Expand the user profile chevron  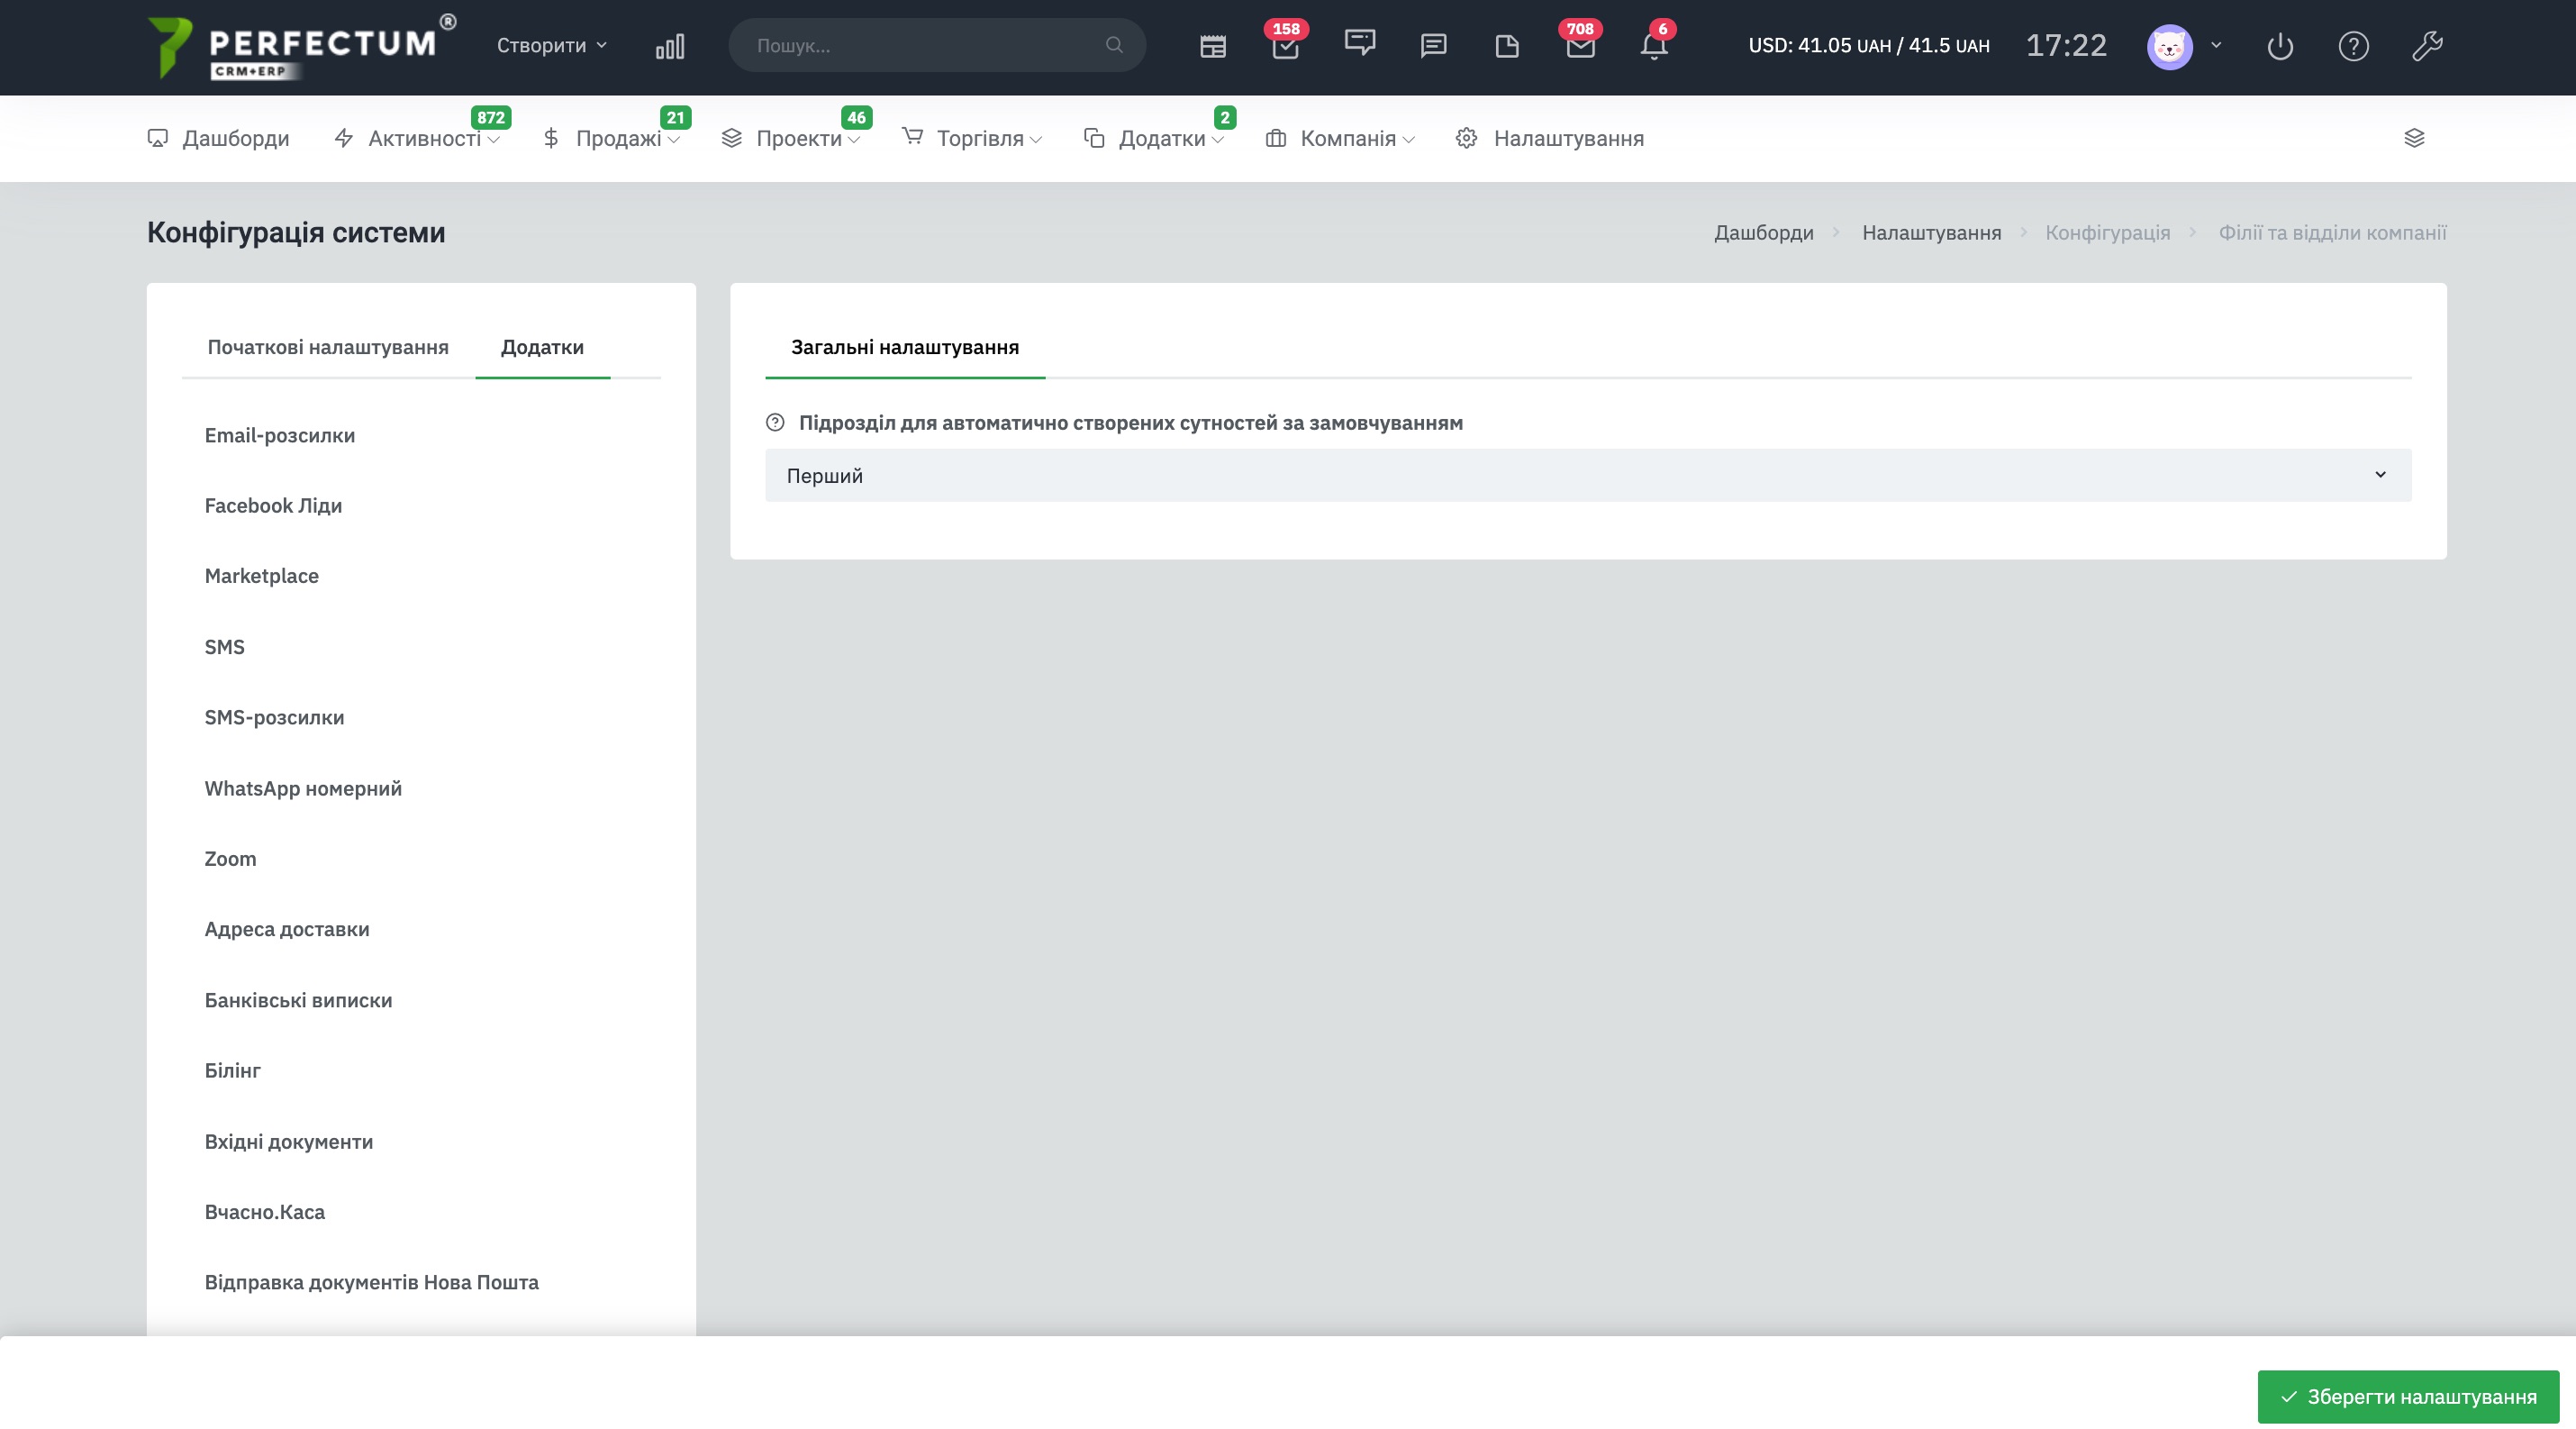(x=2216, y=45)
